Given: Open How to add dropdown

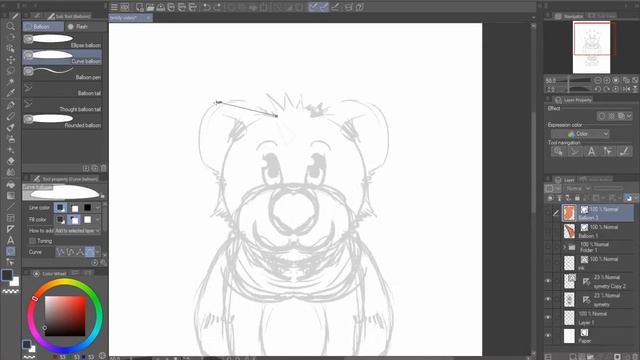Looking at the screenshot, I should pyautogui.click(x=78, y=231).
